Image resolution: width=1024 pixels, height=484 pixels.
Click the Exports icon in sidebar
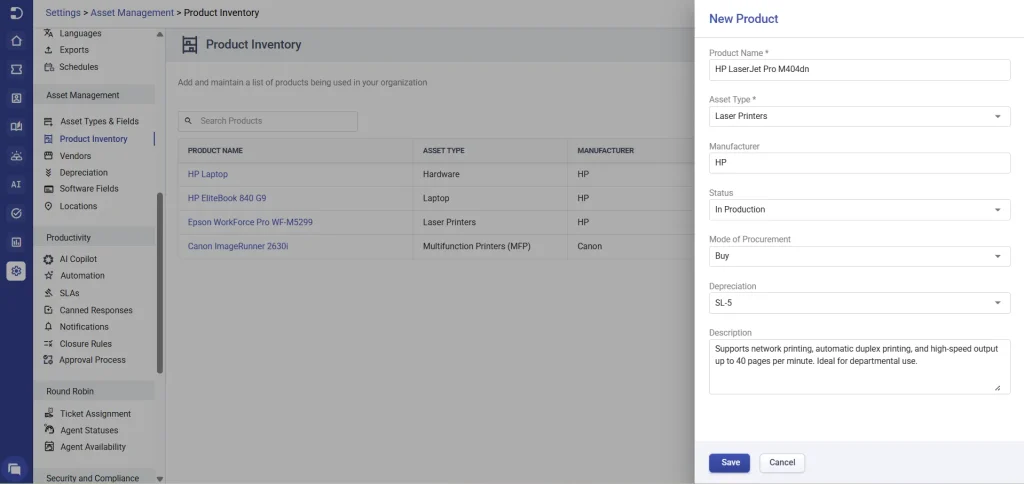click(x=48, y=50)
